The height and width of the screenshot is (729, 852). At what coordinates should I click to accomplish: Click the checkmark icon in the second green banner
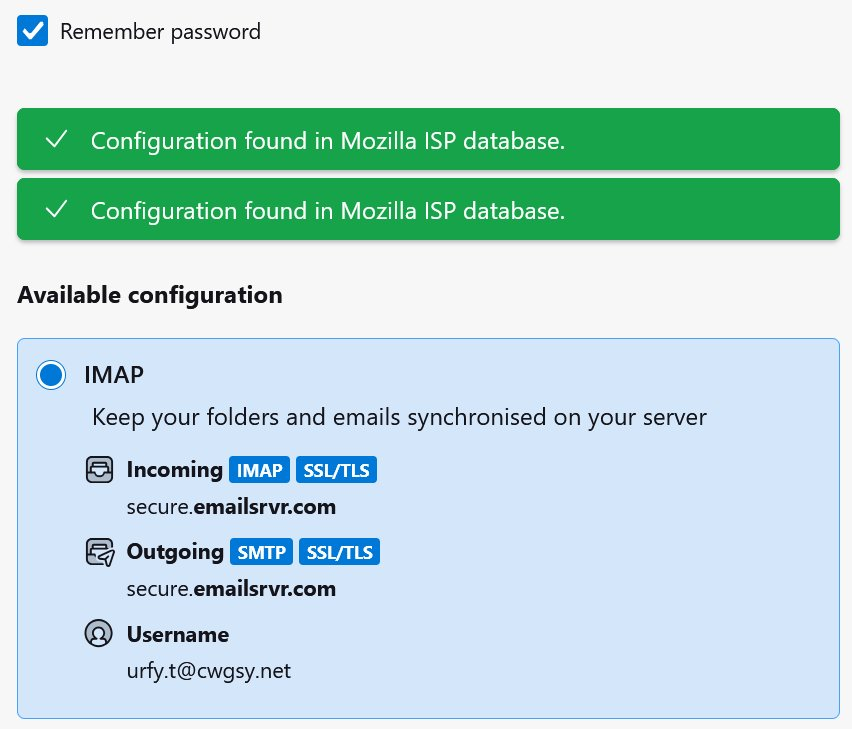pos(57,210)
